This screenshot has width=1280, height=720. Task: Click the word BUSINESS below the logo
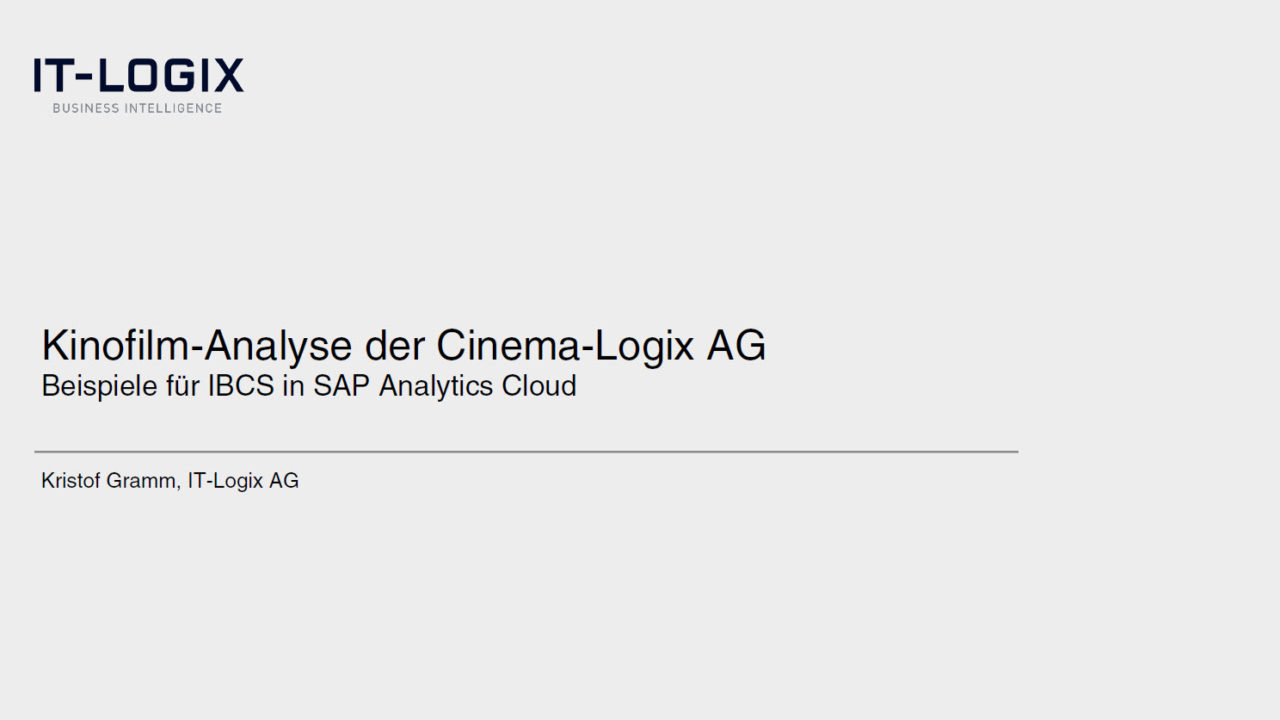(86, 108)
